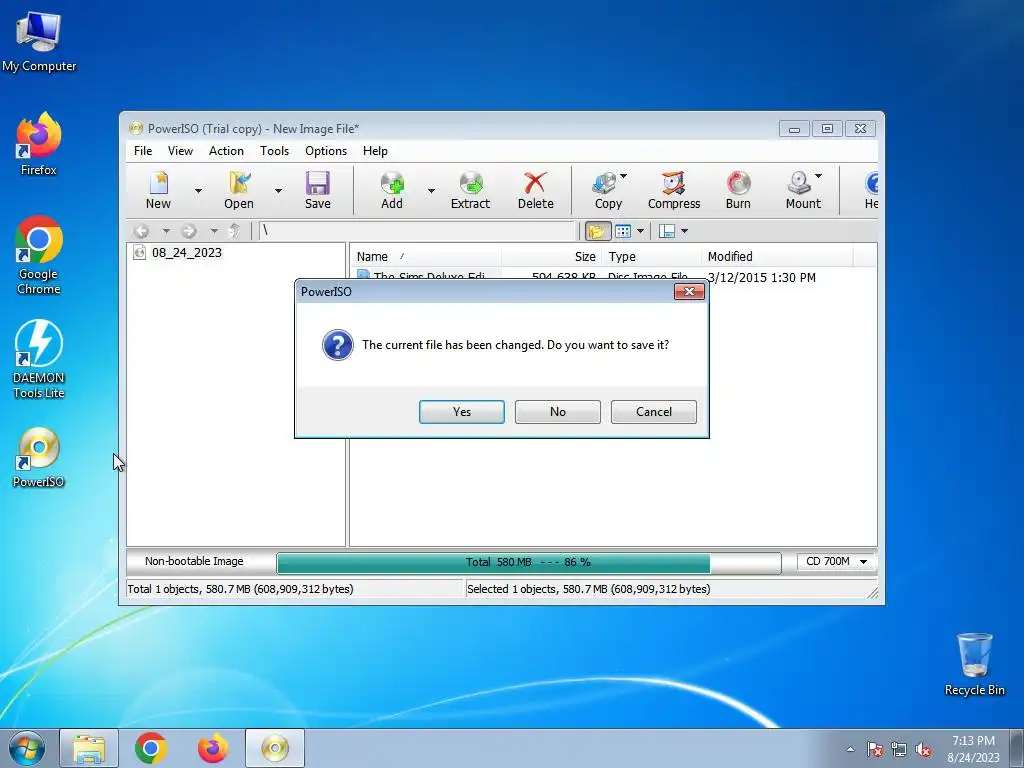1024x768 pixels.
Task: Expand the Open button dropdown arrow
Action: click(278, 191)
